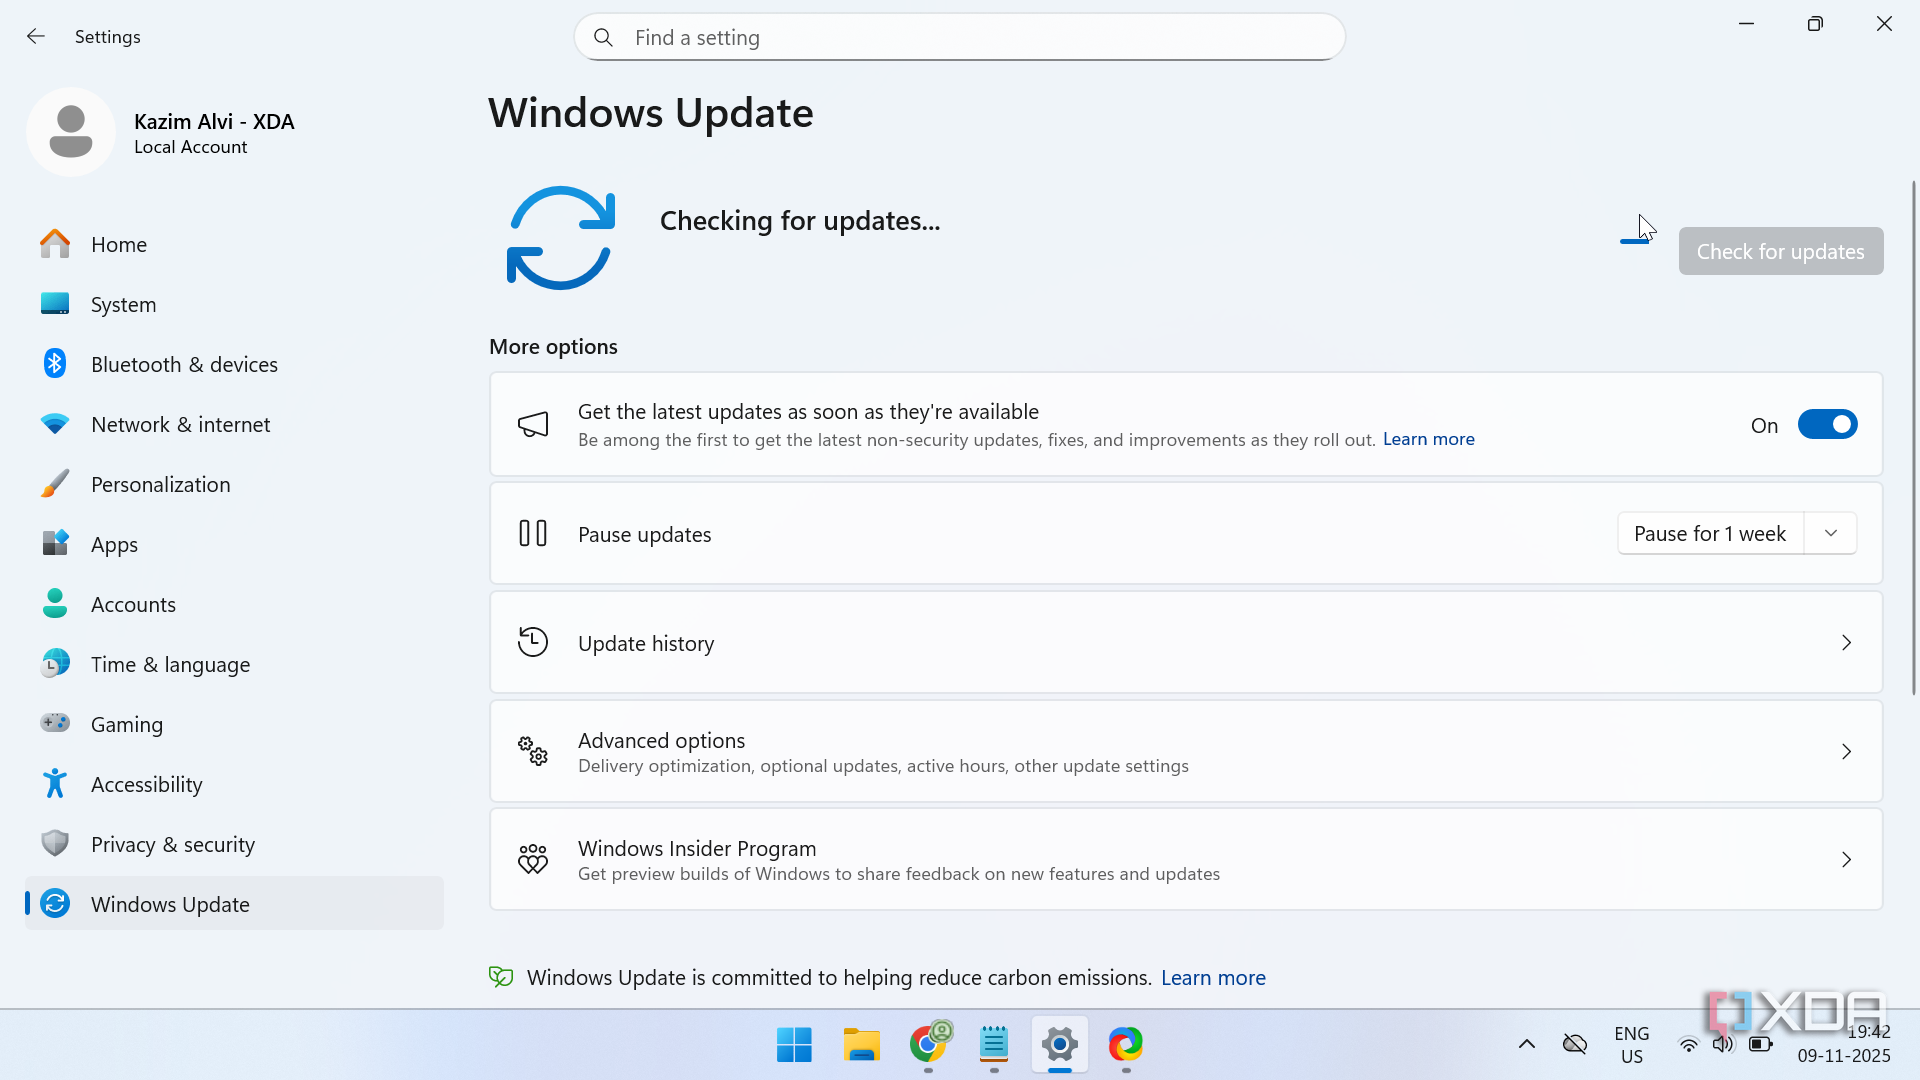Open carbon emissions Learn more link
This screenshot has height=1080, width=1920.
pyautogui.click(x=1213, y=978)
